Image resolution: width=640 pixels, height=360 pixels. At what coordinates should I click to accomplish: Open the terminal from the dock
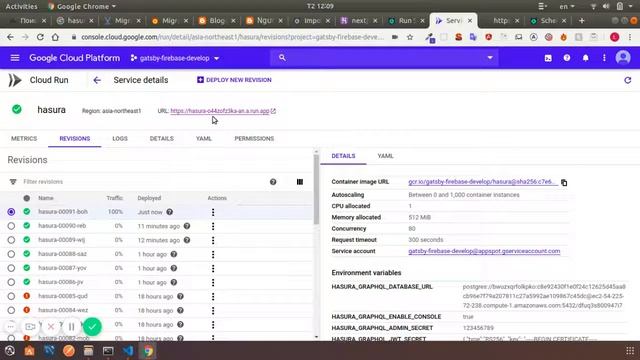108,351
